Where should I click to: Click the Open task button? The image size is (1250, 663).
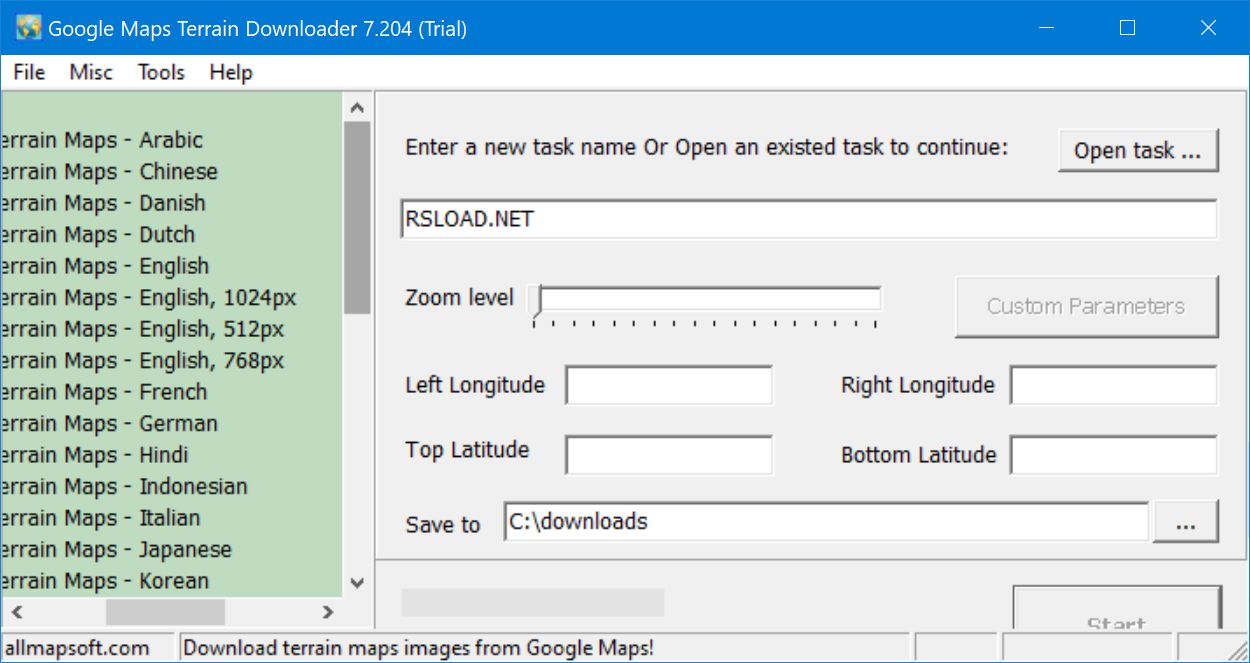point(1138,151)
